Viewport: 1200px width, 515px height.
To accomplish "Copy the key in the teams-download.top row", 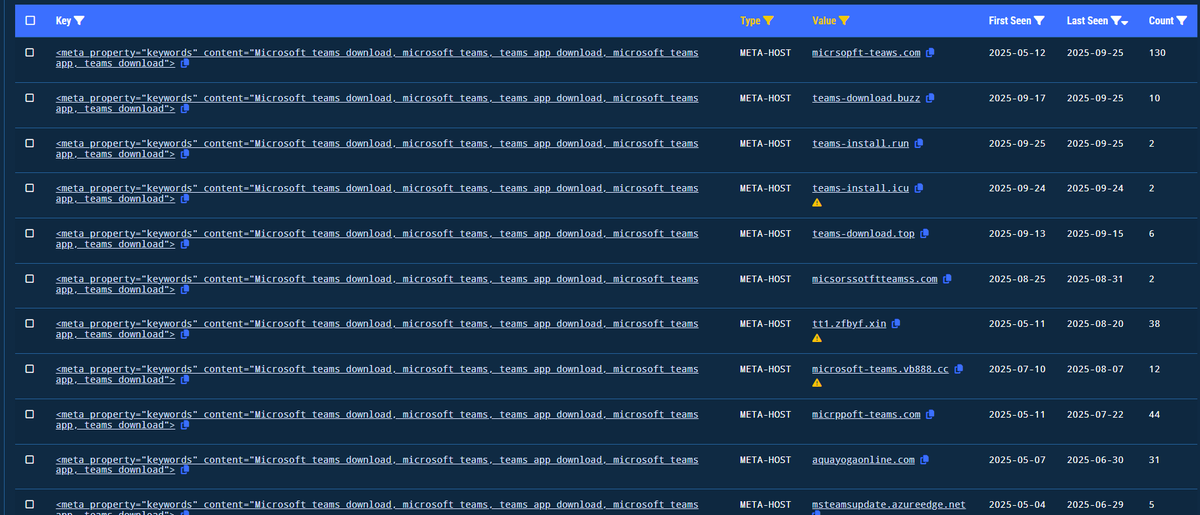I will [x=185, y=244].
